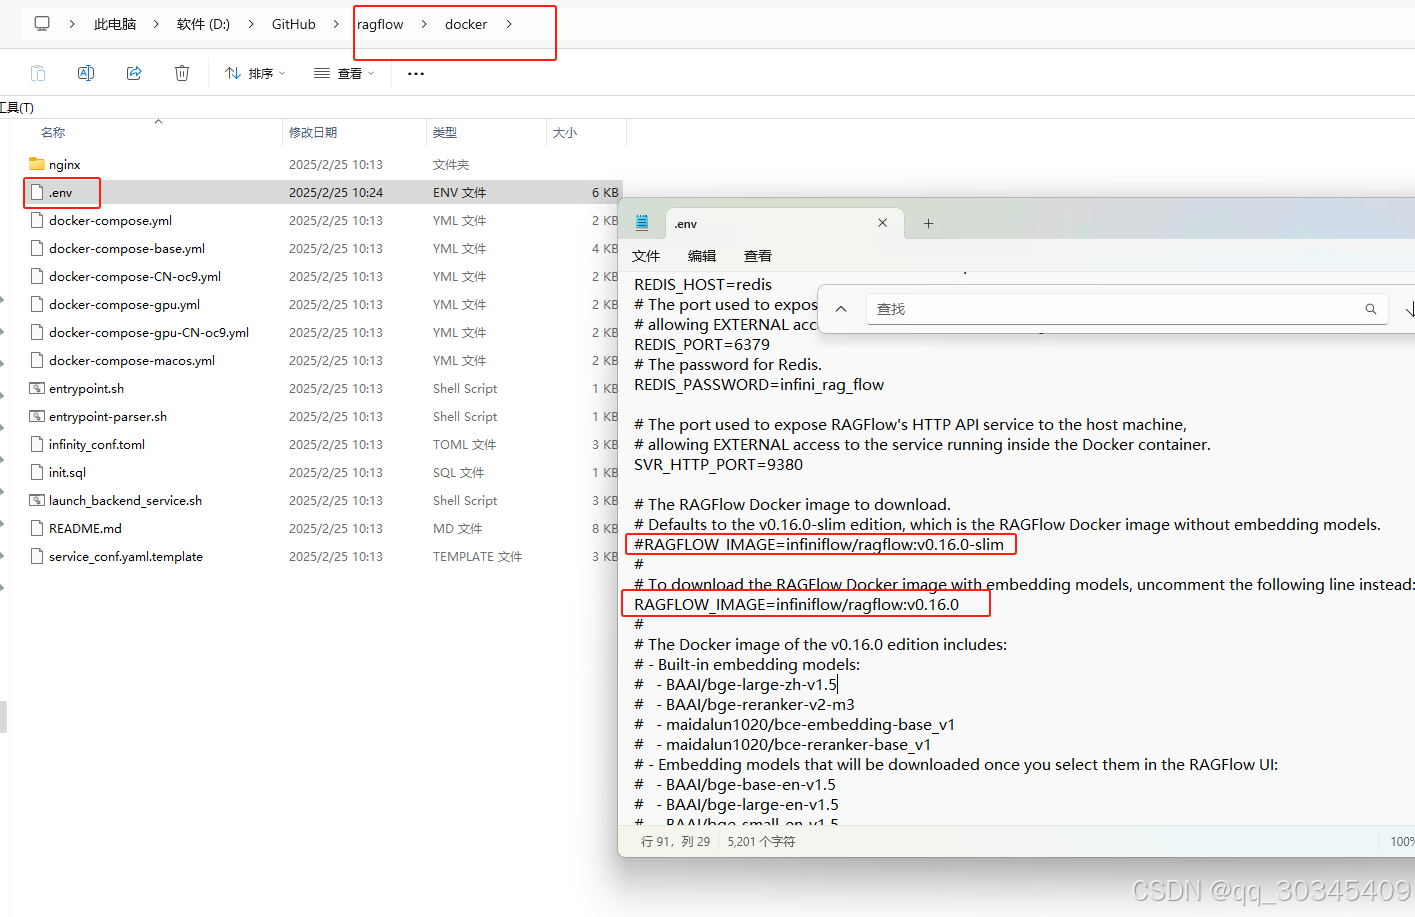Sort by the 名称 column header
The height and width of the screenshot is (917, 1415).
coord(53,132)
